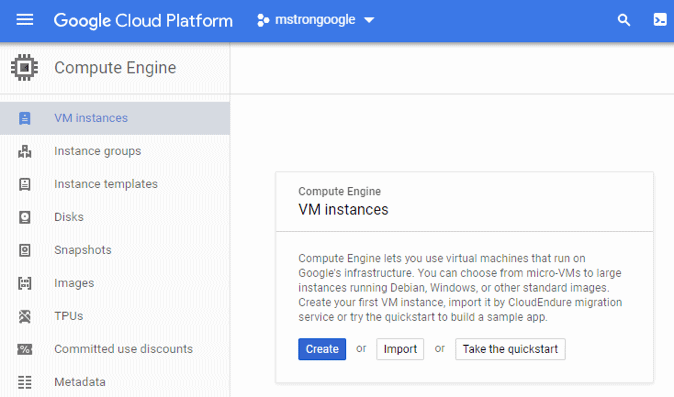Click the Instance templates icon

pos(25,184)
